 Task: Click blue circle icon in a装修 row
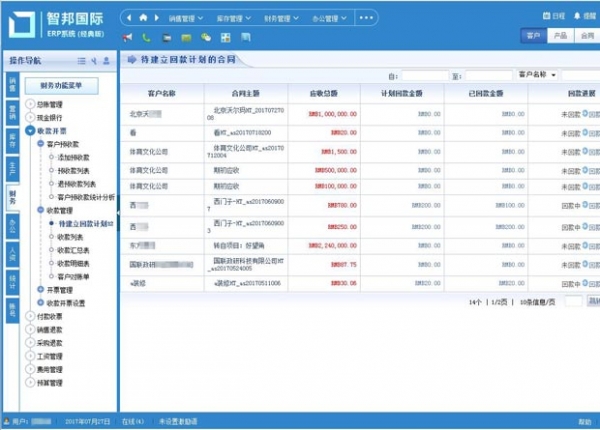[585, 283]
